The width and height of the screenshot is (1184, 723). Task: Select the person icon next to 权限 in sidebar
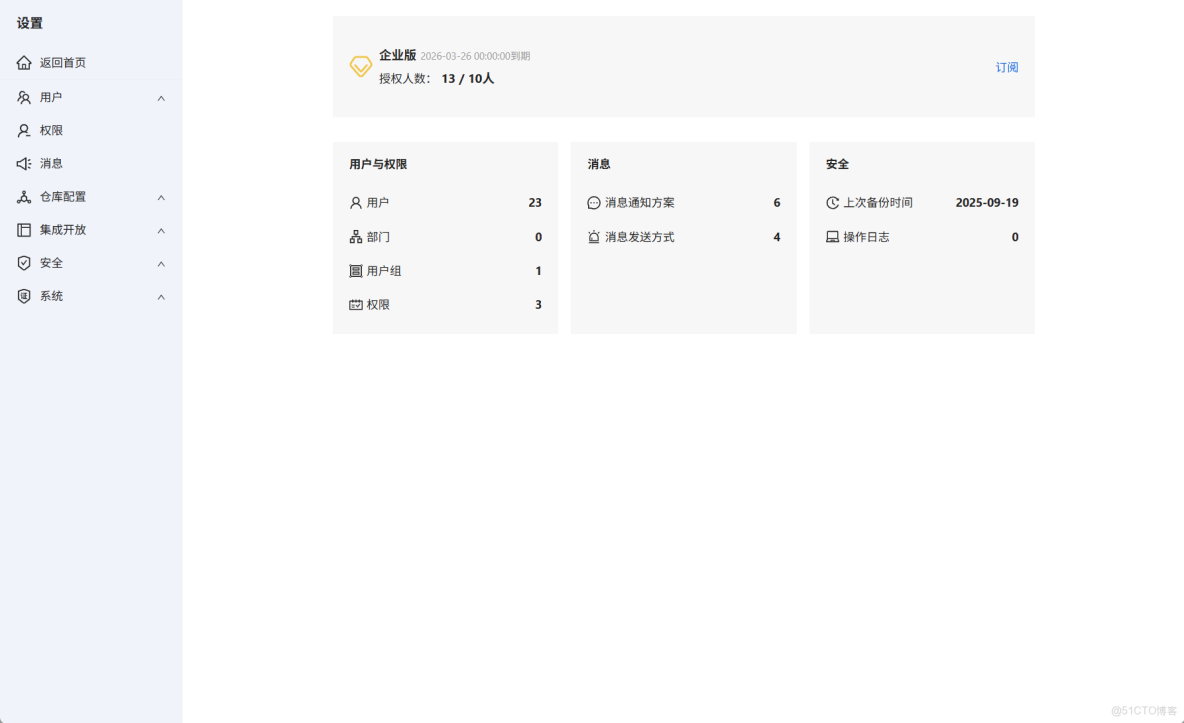[x=24, y=130]
